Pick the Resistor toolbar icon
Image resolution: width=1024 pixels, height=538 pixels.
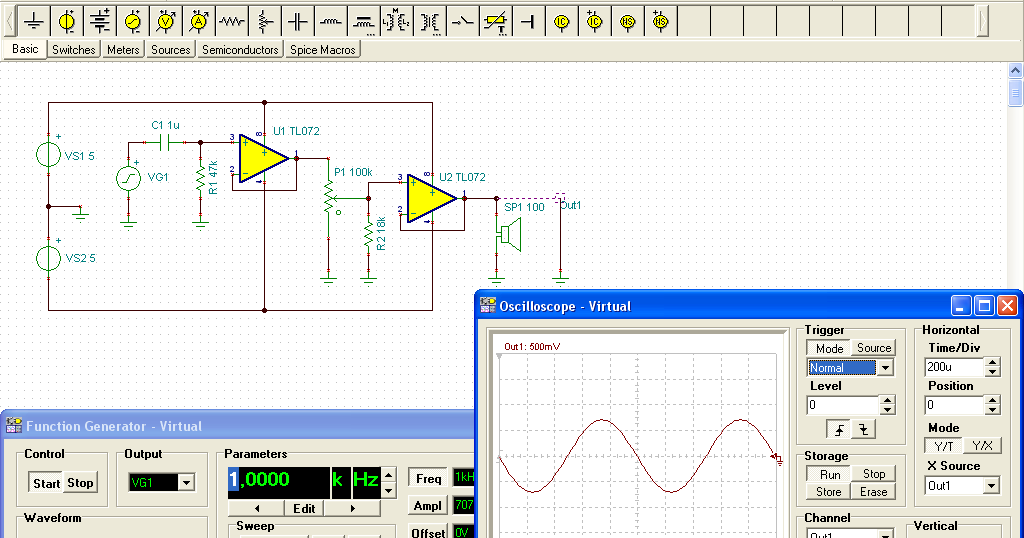[232, 21]
